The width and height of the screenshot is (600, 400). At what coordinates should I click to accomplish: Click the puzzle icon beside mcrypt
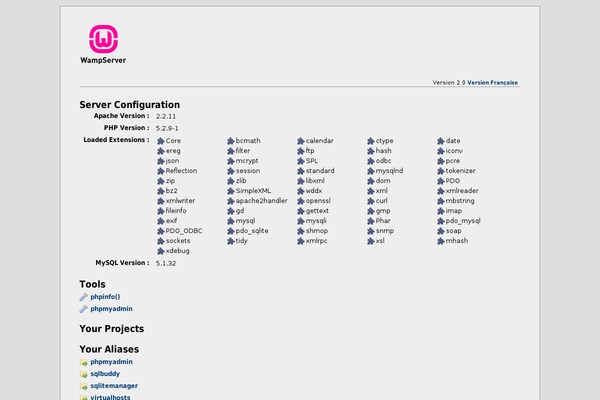pos(231,161)
